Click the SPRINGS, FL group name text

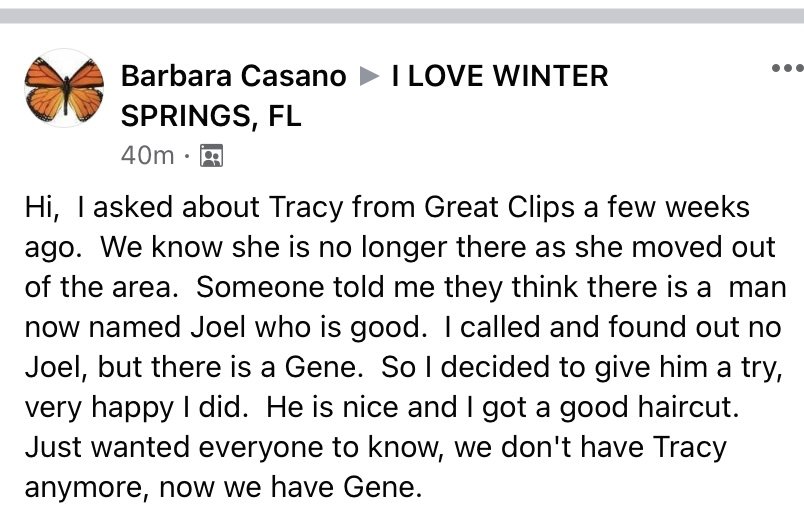tap(211, 116)
